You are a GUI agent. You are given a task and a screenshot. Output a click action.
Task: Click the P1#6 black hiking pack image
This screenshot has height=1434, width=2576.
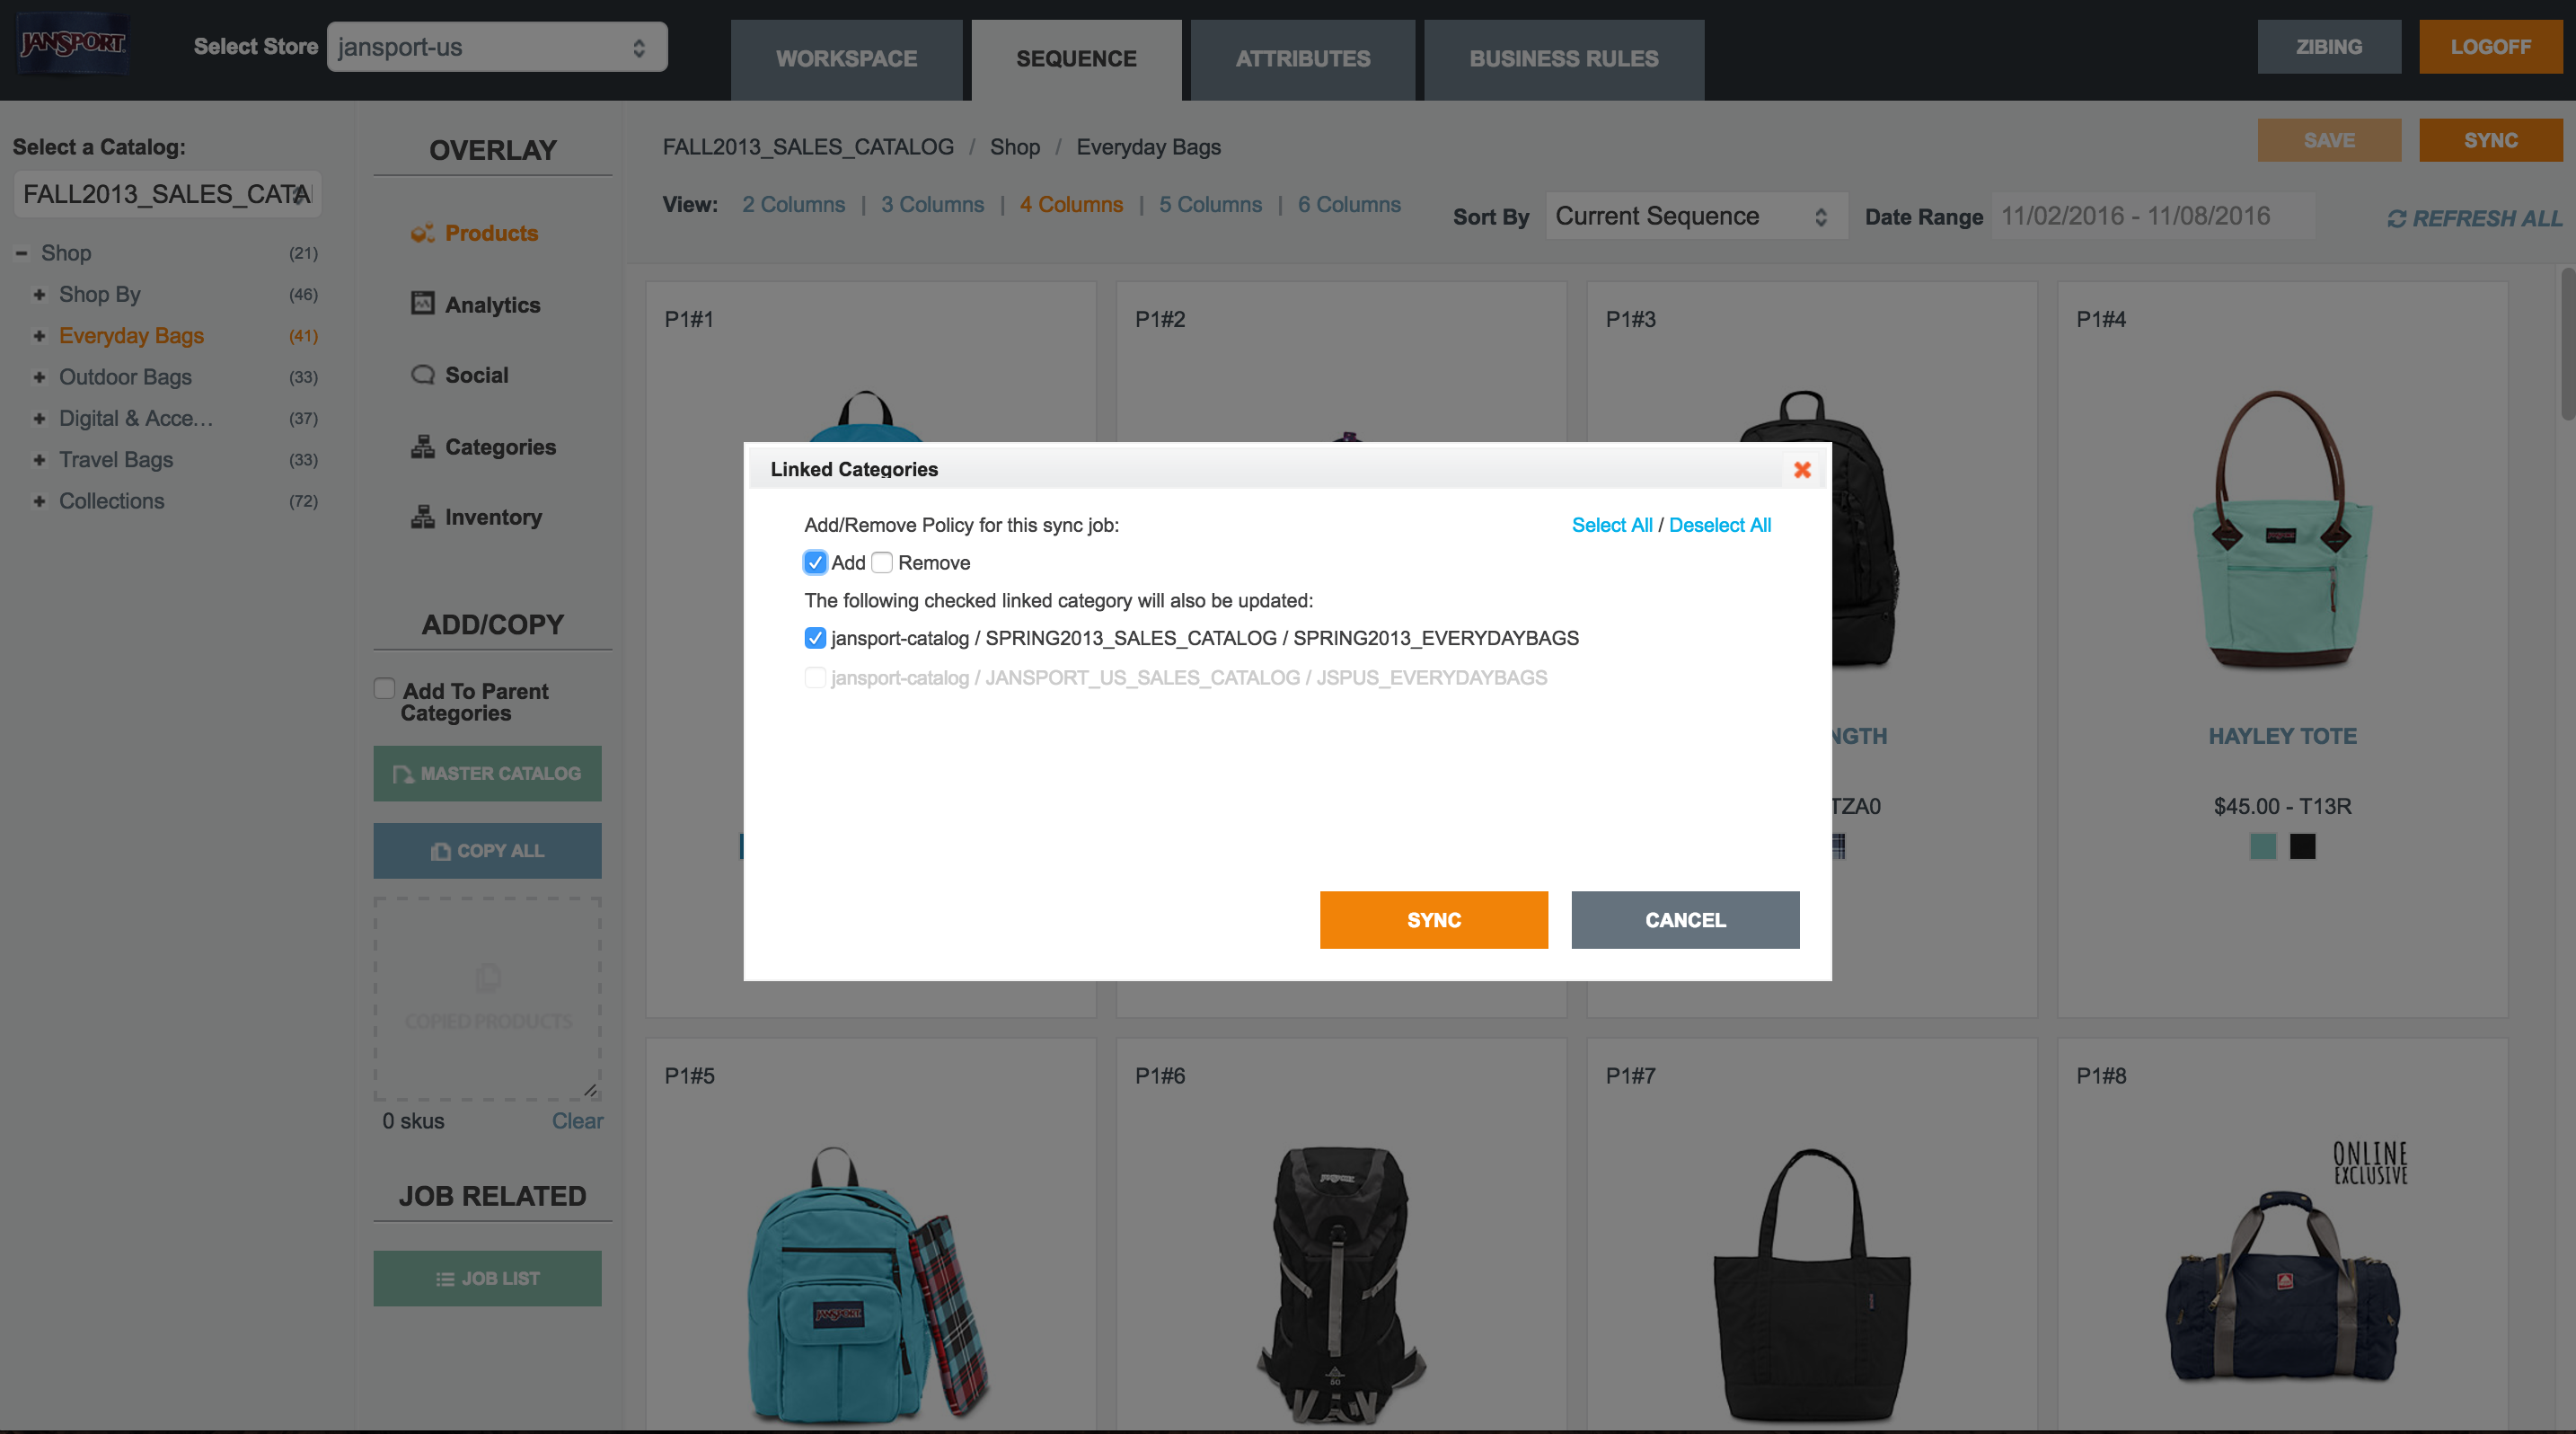[x=1340, y=1285]
